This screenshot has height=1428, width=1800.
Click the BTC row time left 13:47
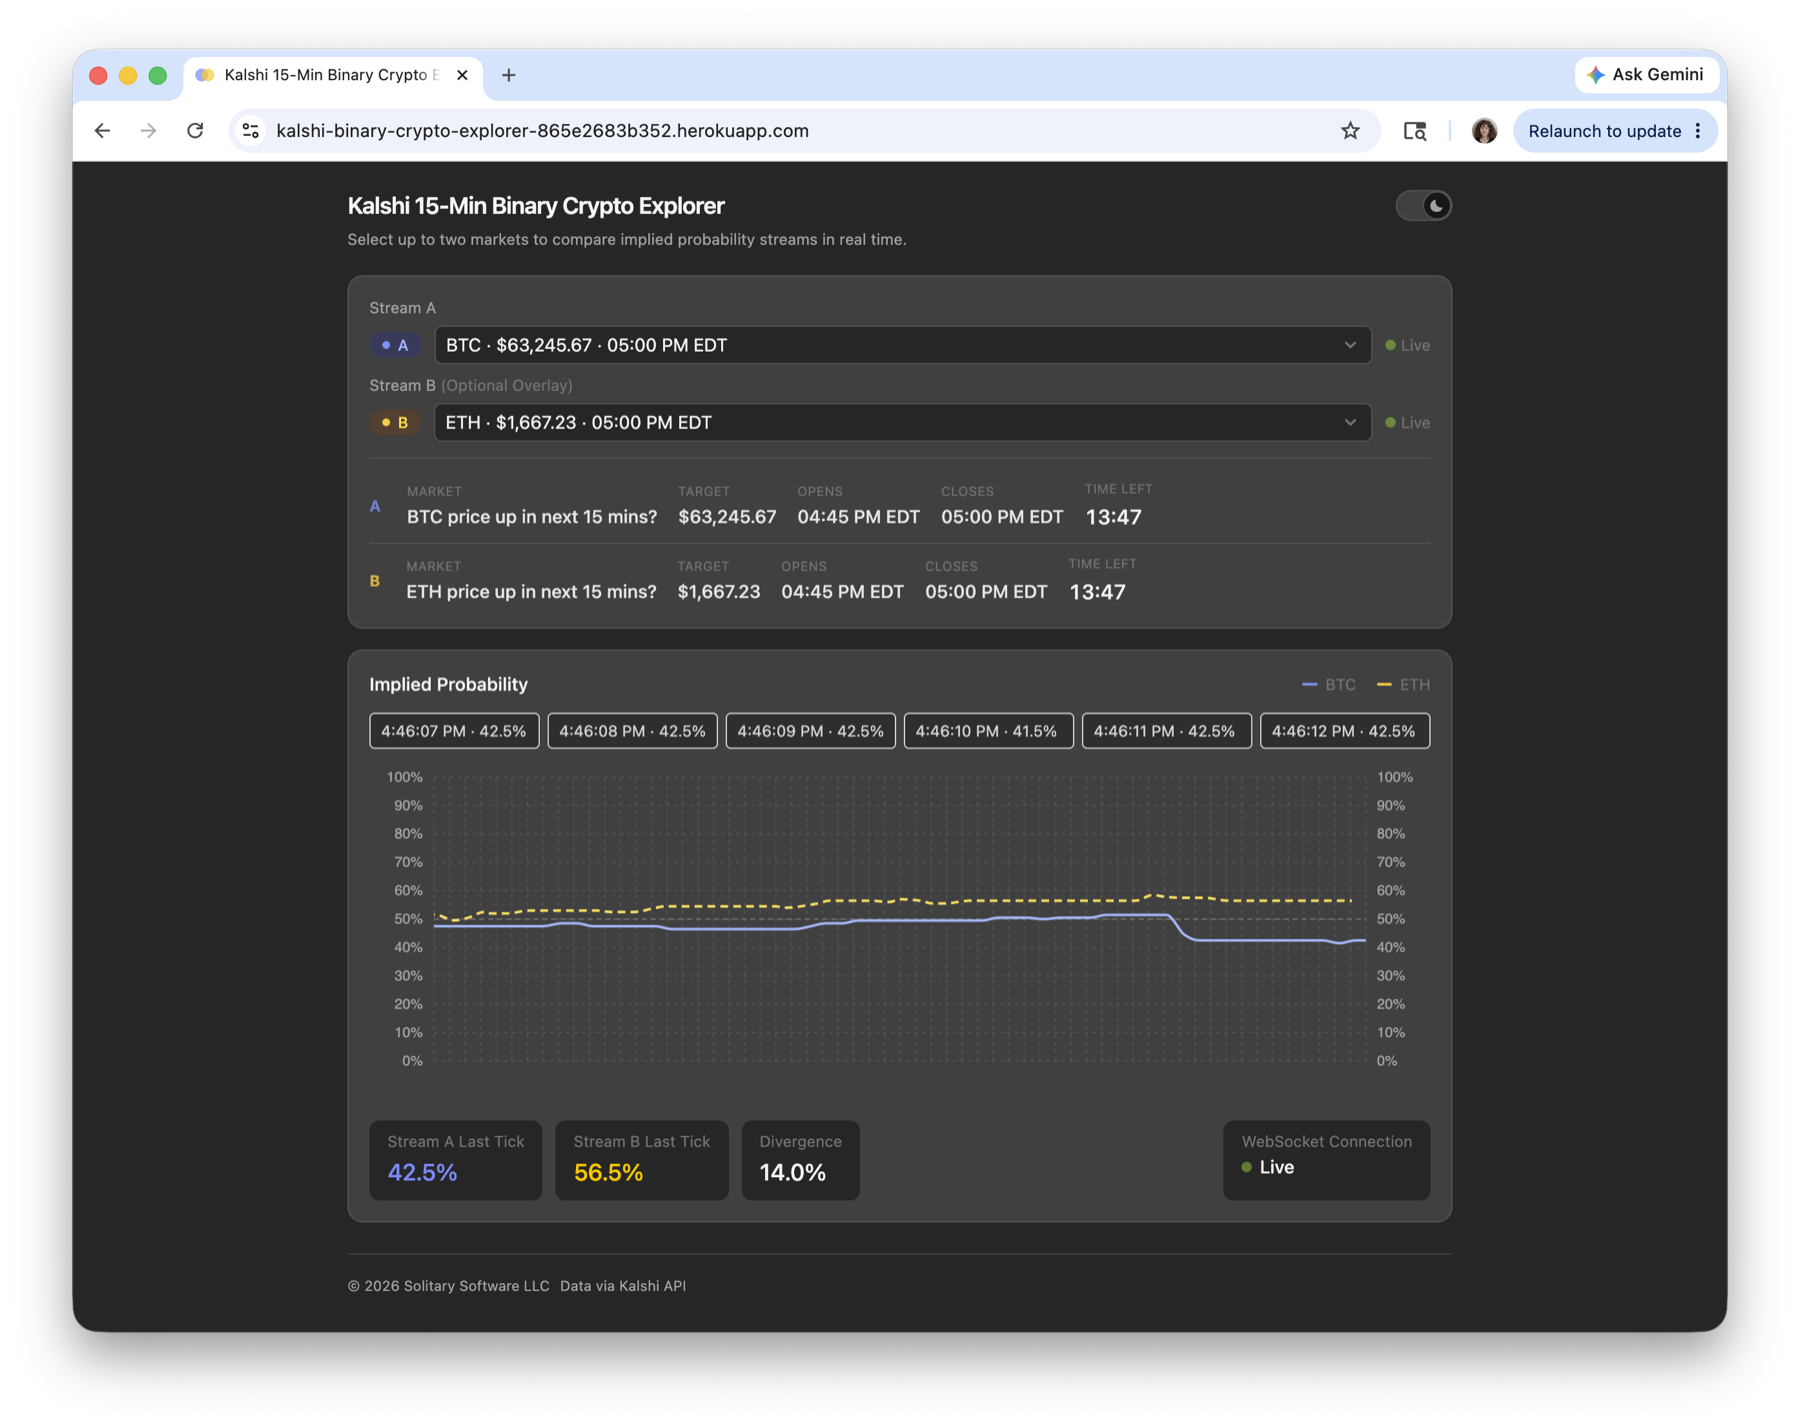pos(1113,517)
